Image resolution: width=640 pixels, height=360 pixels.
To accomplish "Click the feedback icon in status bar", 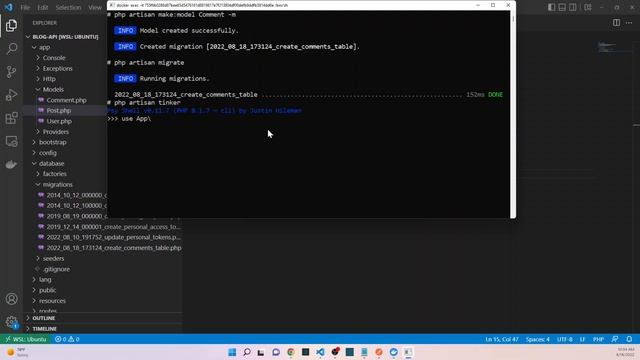I will 615,339.
